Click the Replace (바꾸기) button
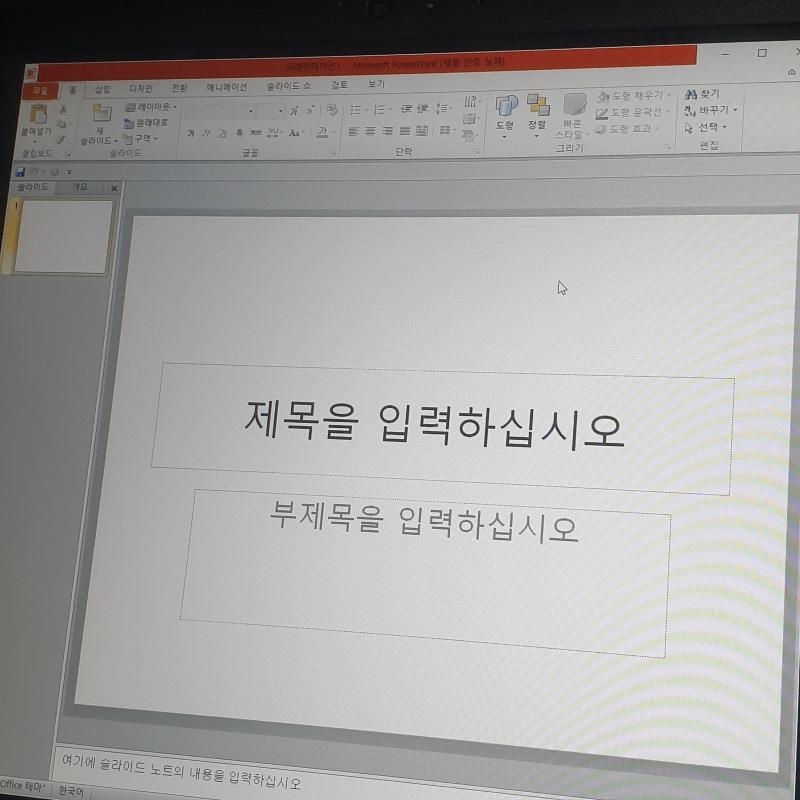 point(711,110)
